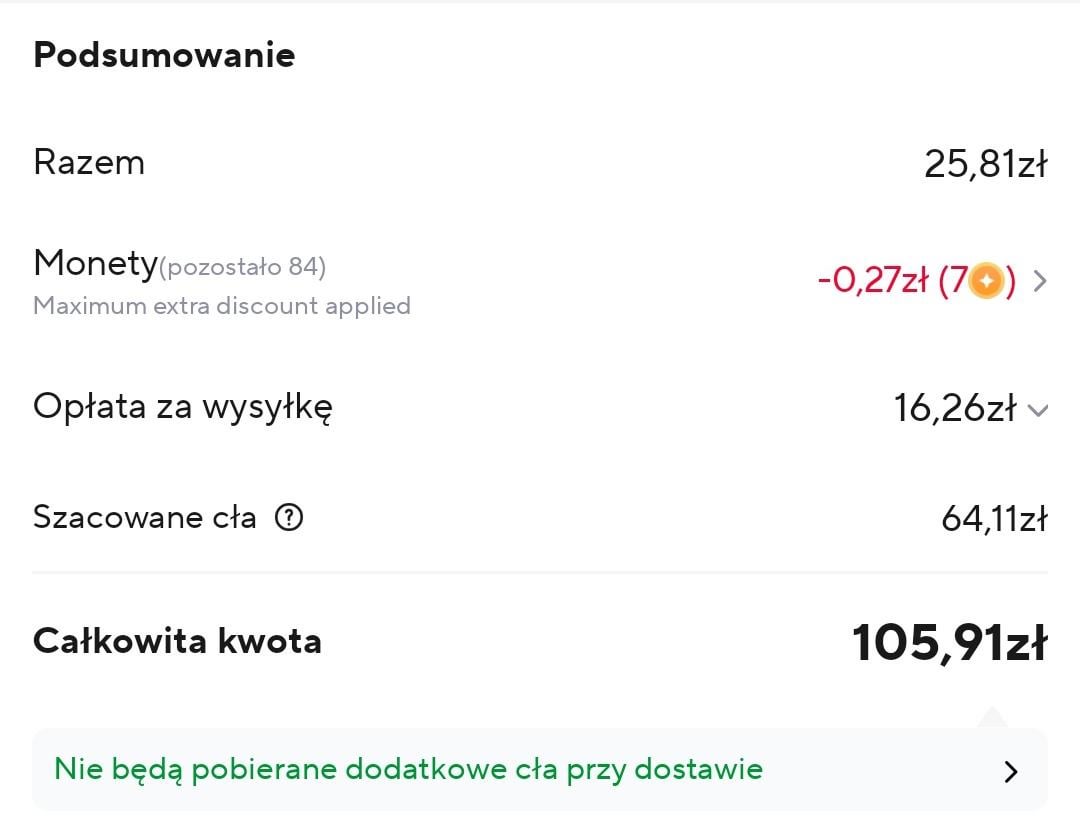Viewport: 1080px width, 836px height.
Task: Expand the Opłata za wysyłkę dropdown arrow
Action: point(1037,410)
